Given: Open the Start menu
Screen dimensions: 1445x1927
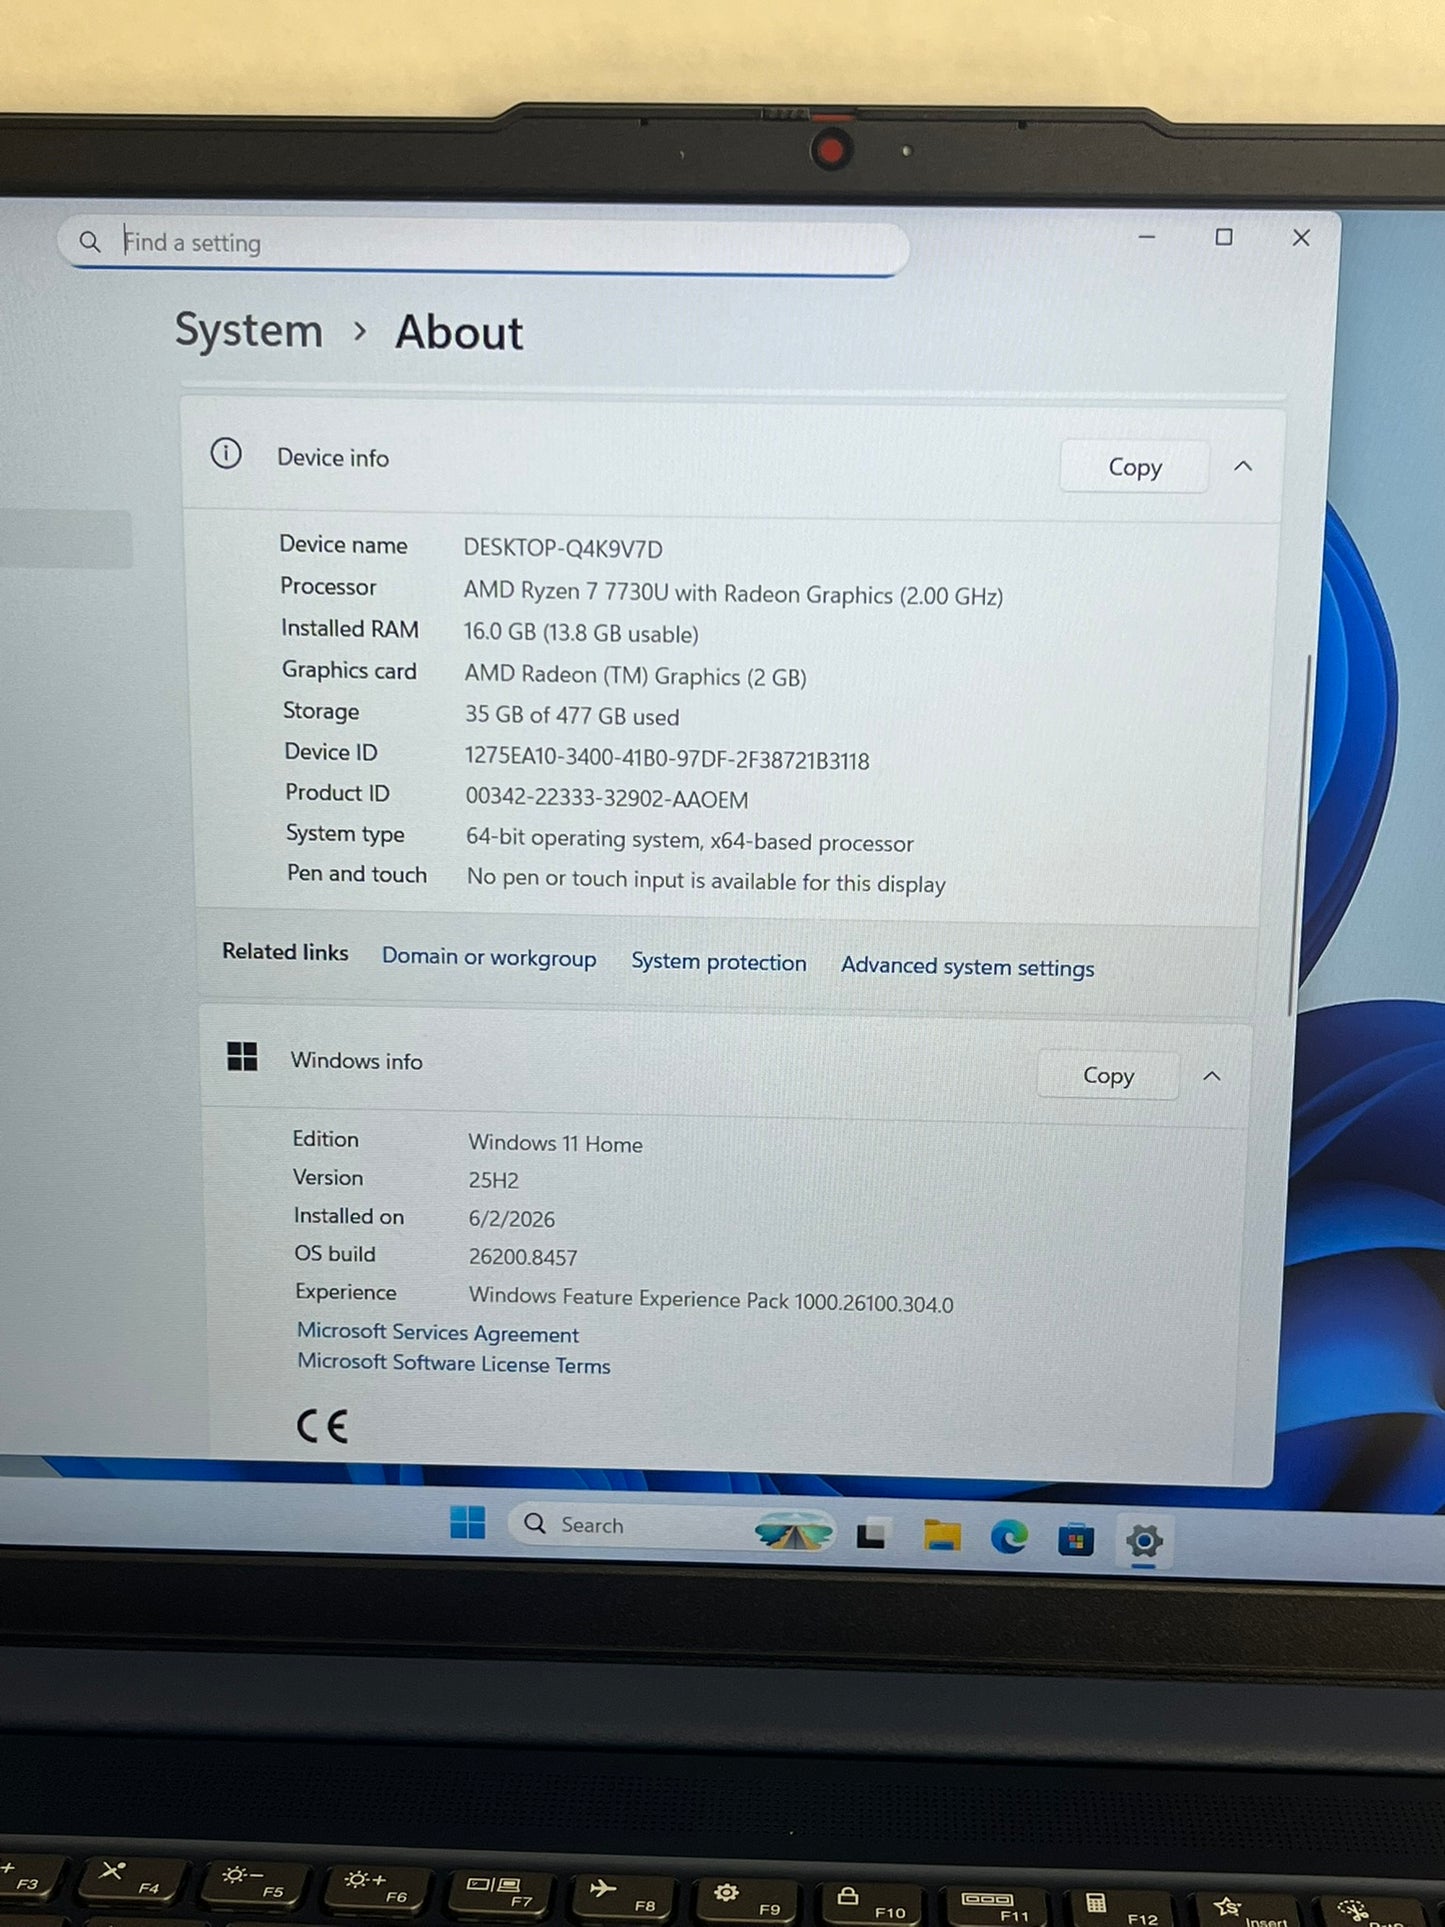Looking at the screenshot, I should [x=467, y=1523].
